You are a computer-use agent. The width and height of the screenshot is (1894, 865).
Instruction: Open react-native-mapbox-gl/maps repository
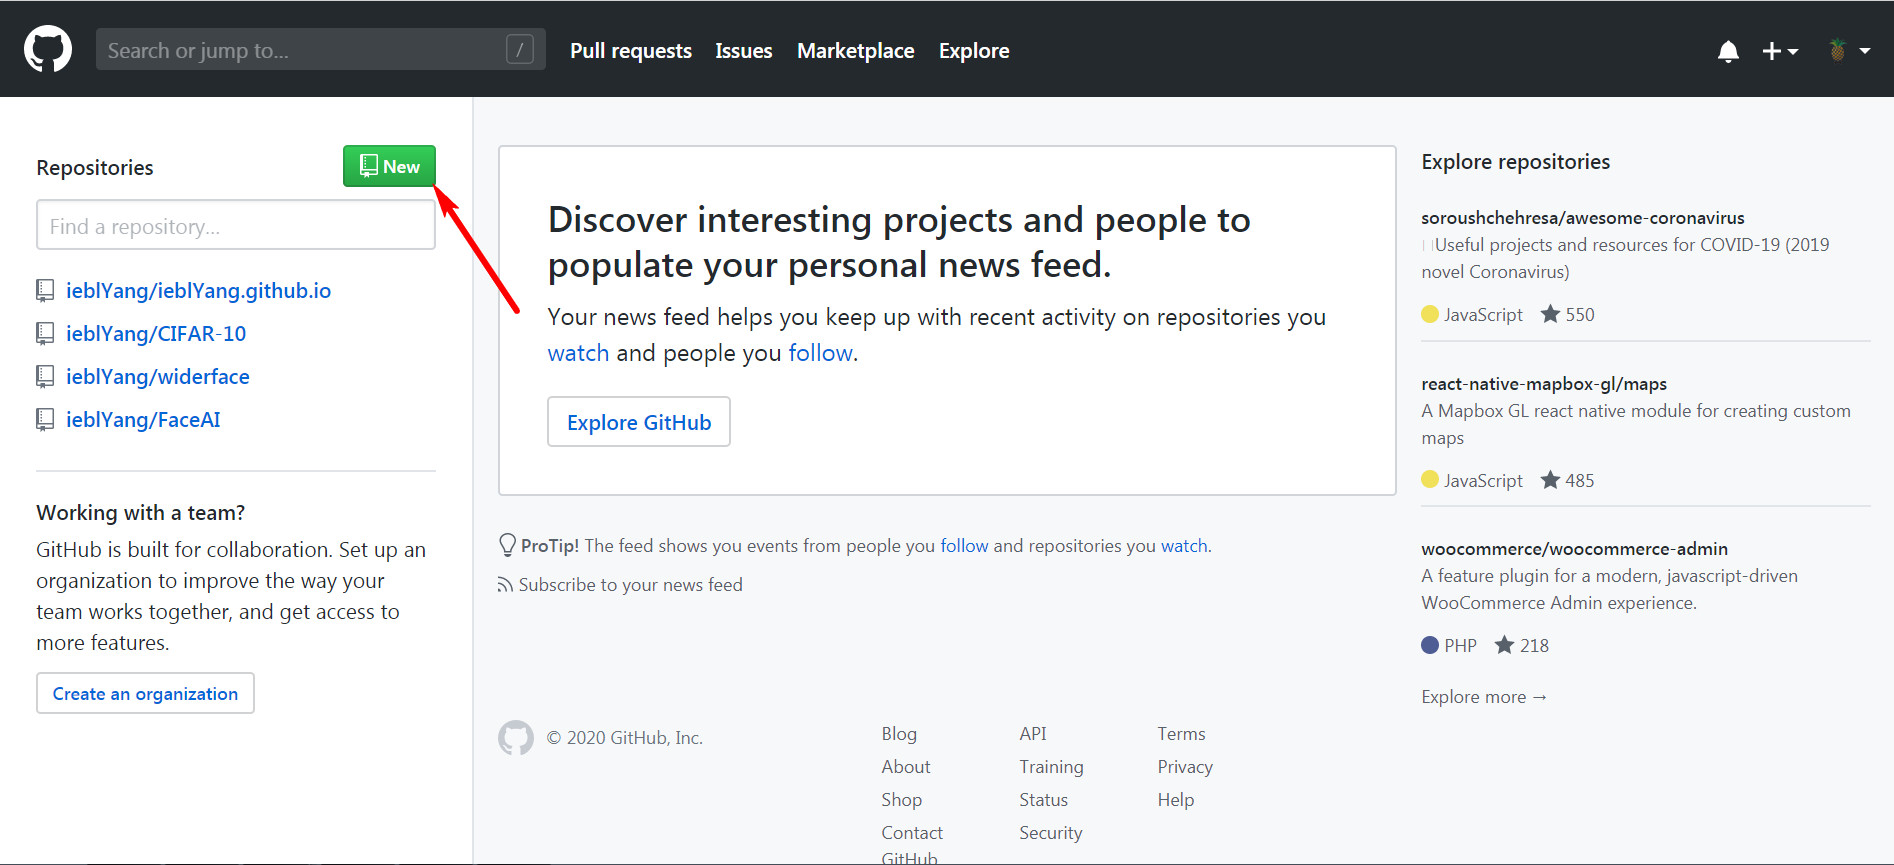(1544, 384)
